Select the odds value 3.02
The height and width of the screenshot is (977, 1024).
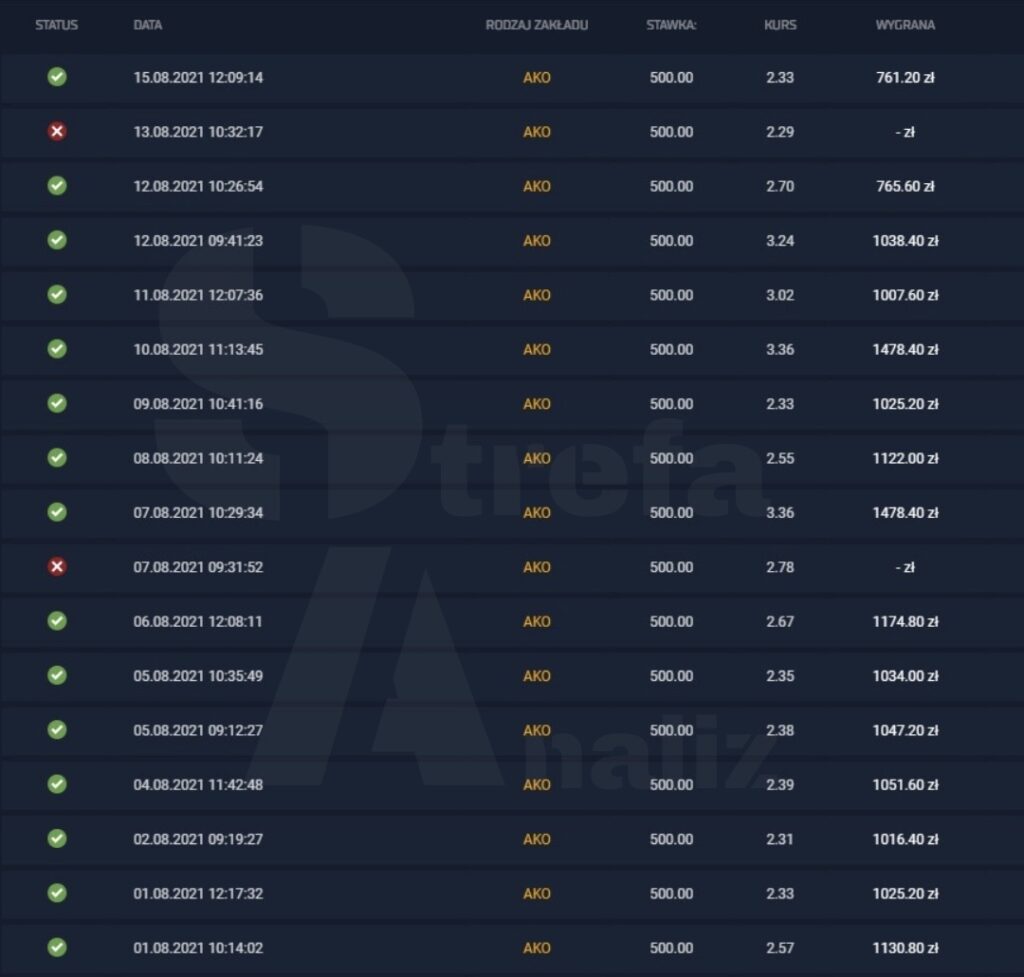[780, 295]
